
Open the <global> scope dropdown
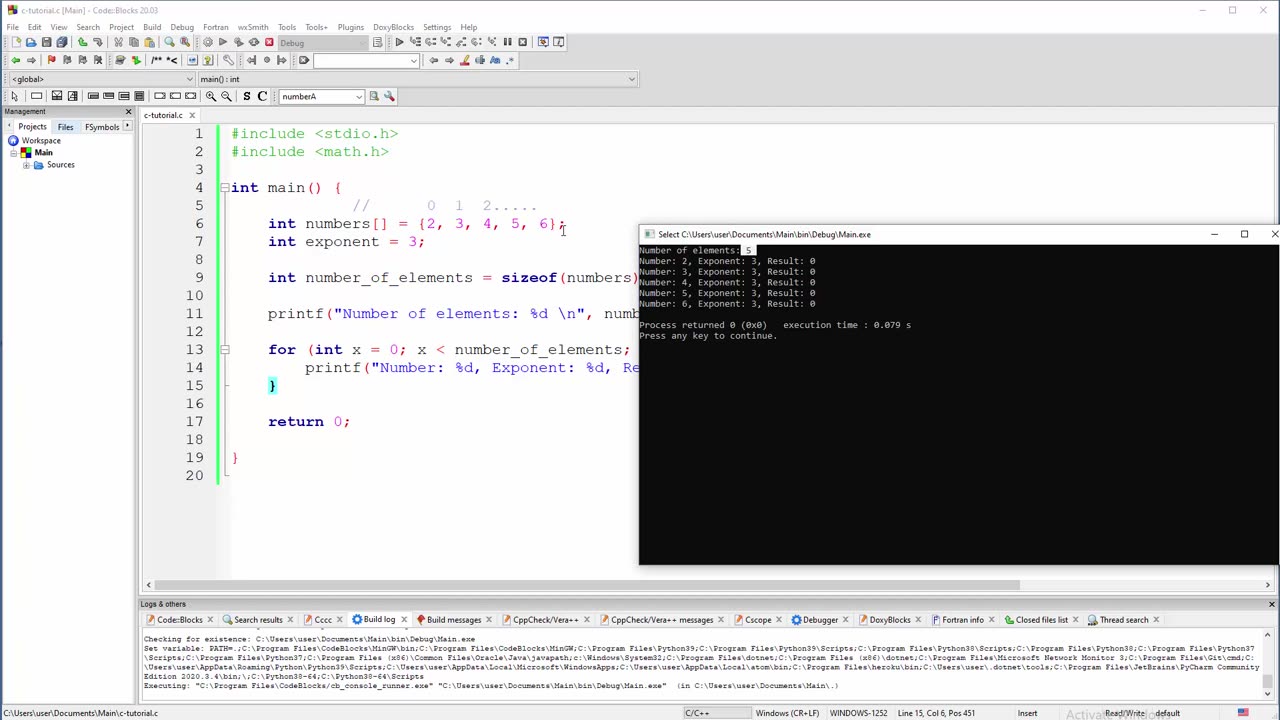[100, 79]
